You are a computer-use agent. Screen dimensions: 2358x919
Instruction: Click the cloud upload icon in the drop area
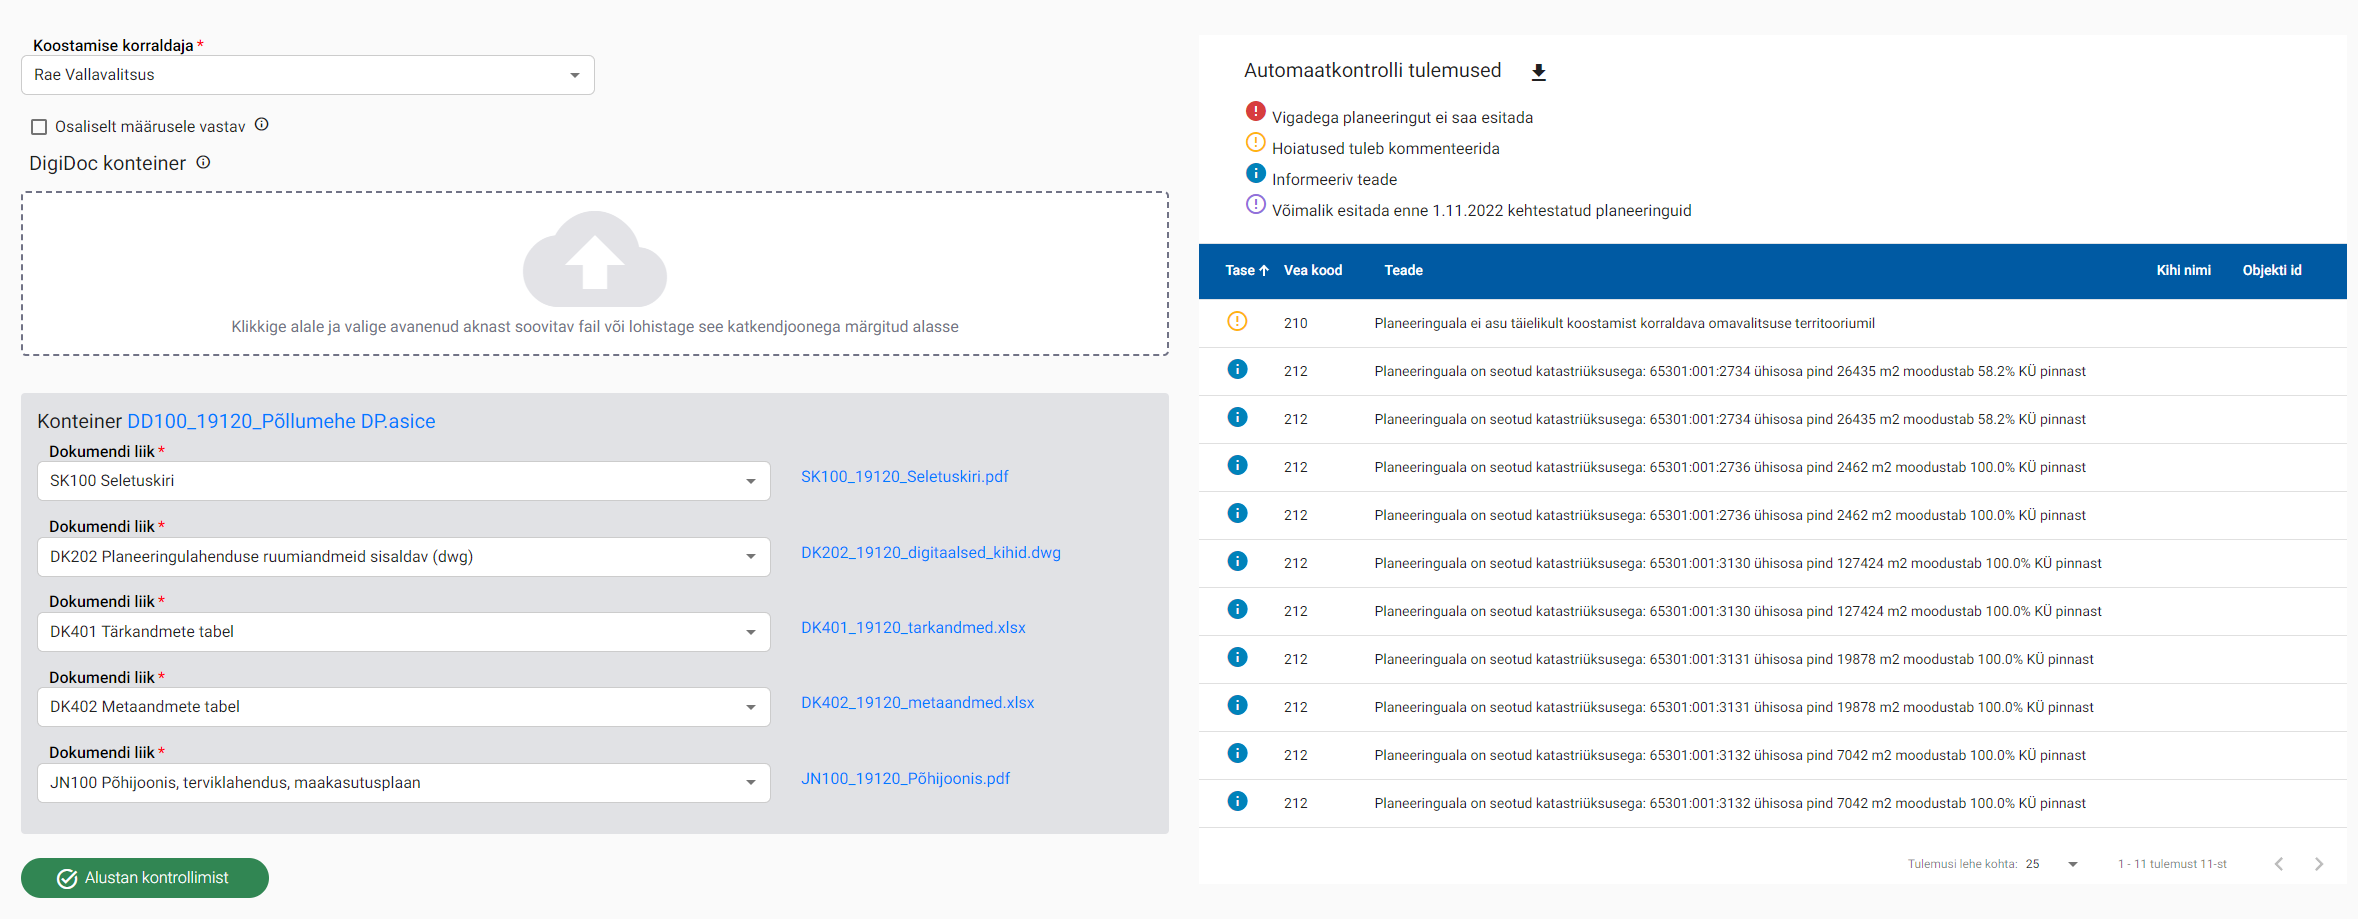click(x=595, y=259)
